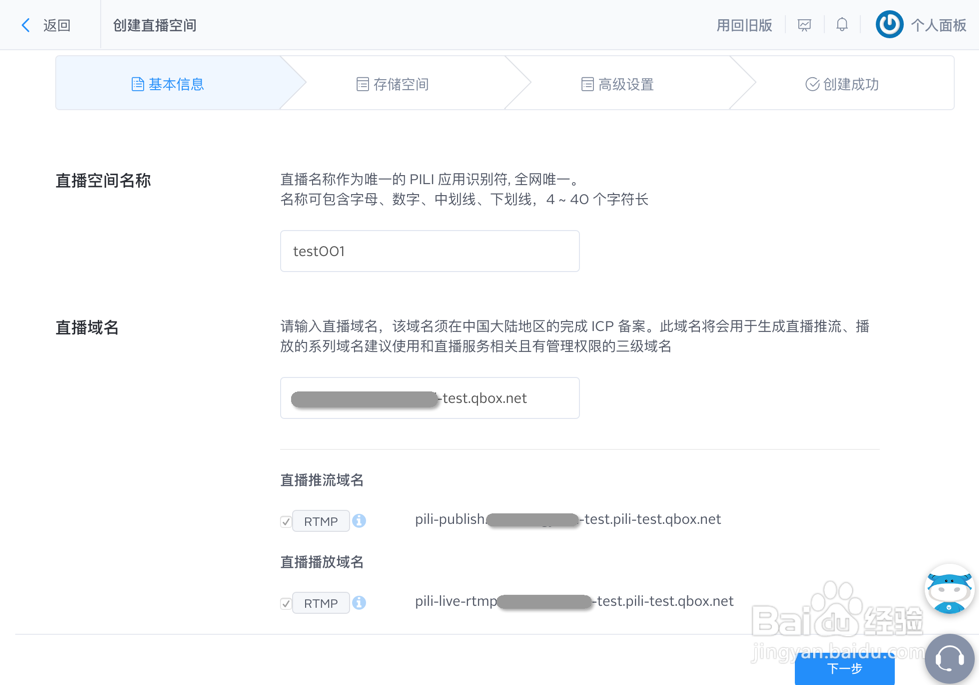The height and width of the screenshot is (685, 979).
Task: Click 返回 to go back
Action: point(56,24)
